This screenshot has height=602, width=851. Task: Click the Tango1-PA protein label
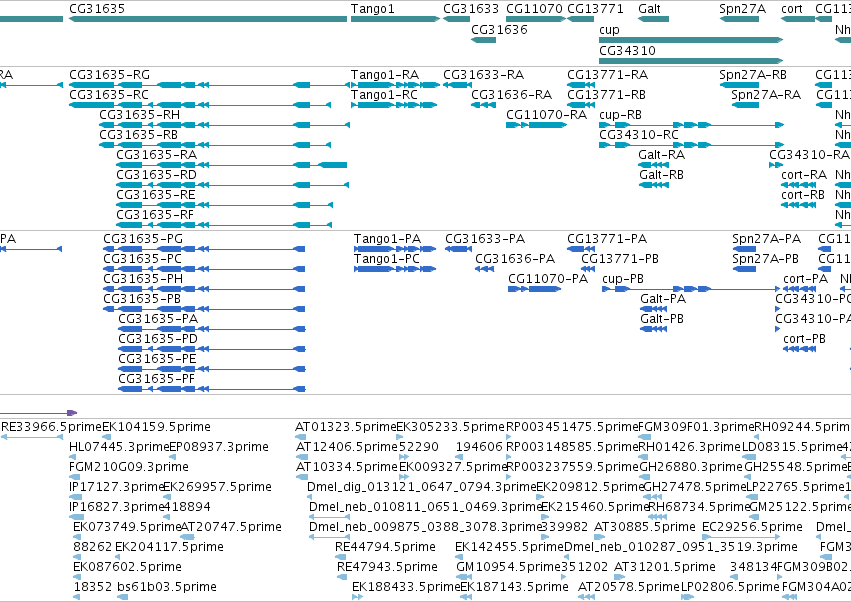pyautogui.click(x=387, y=239)
